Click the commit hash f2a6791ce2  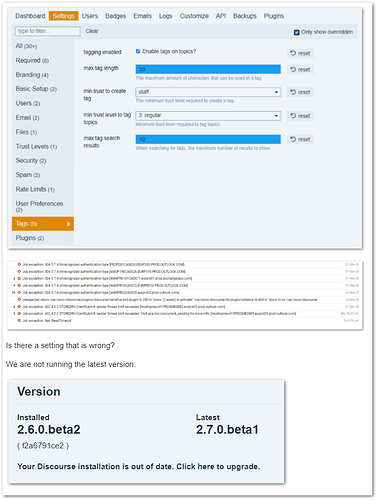pos(43,446)
